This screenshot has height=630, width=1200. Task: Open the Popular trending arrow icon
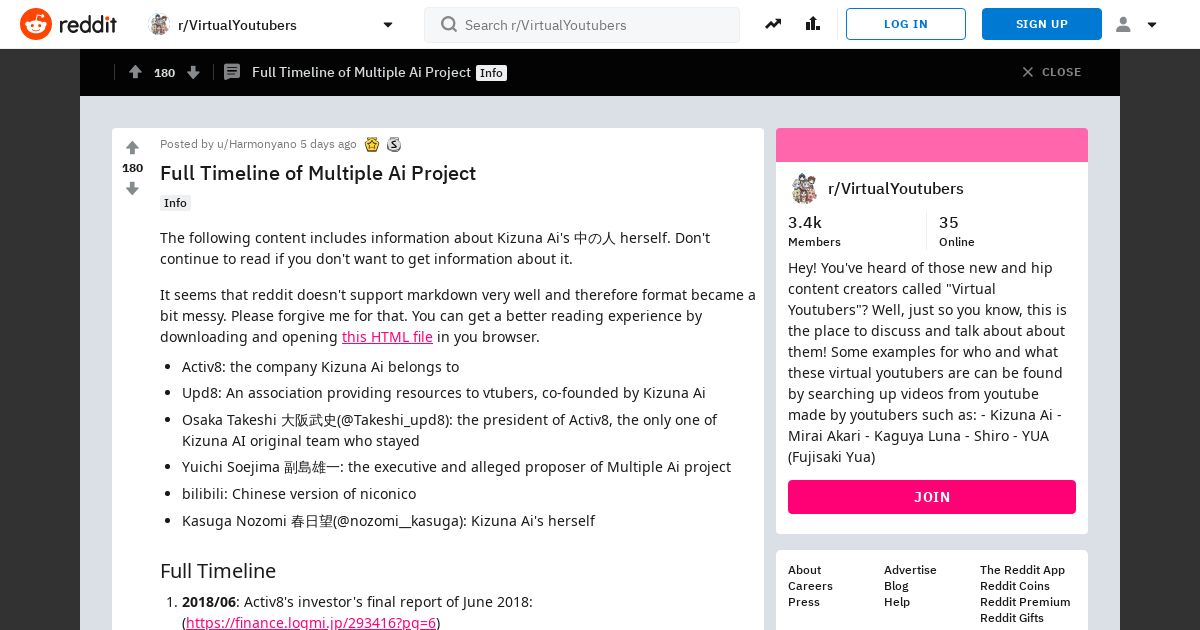773,24
